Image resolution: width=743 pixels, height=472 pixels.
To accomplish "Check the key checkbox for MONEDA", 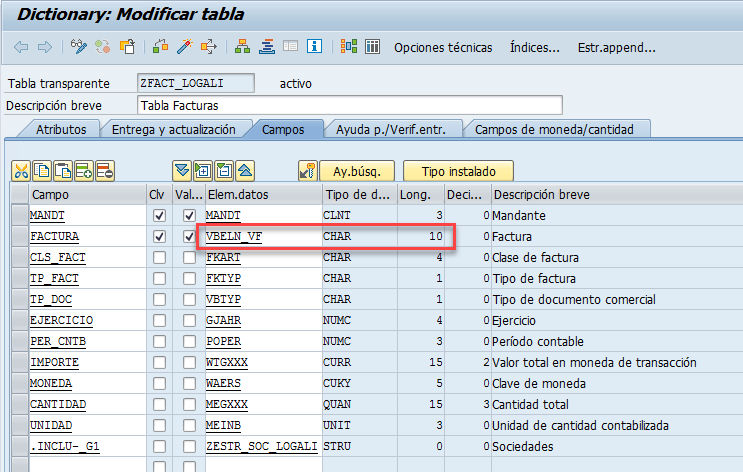I will click(x=159, y=383).
